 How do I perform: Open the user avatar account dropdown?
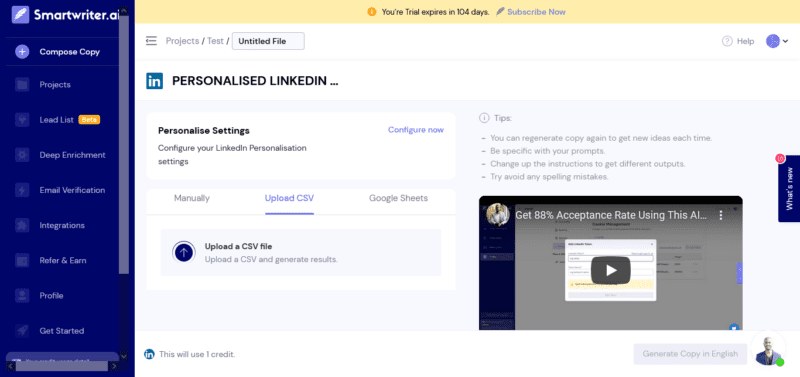[777, 41]
